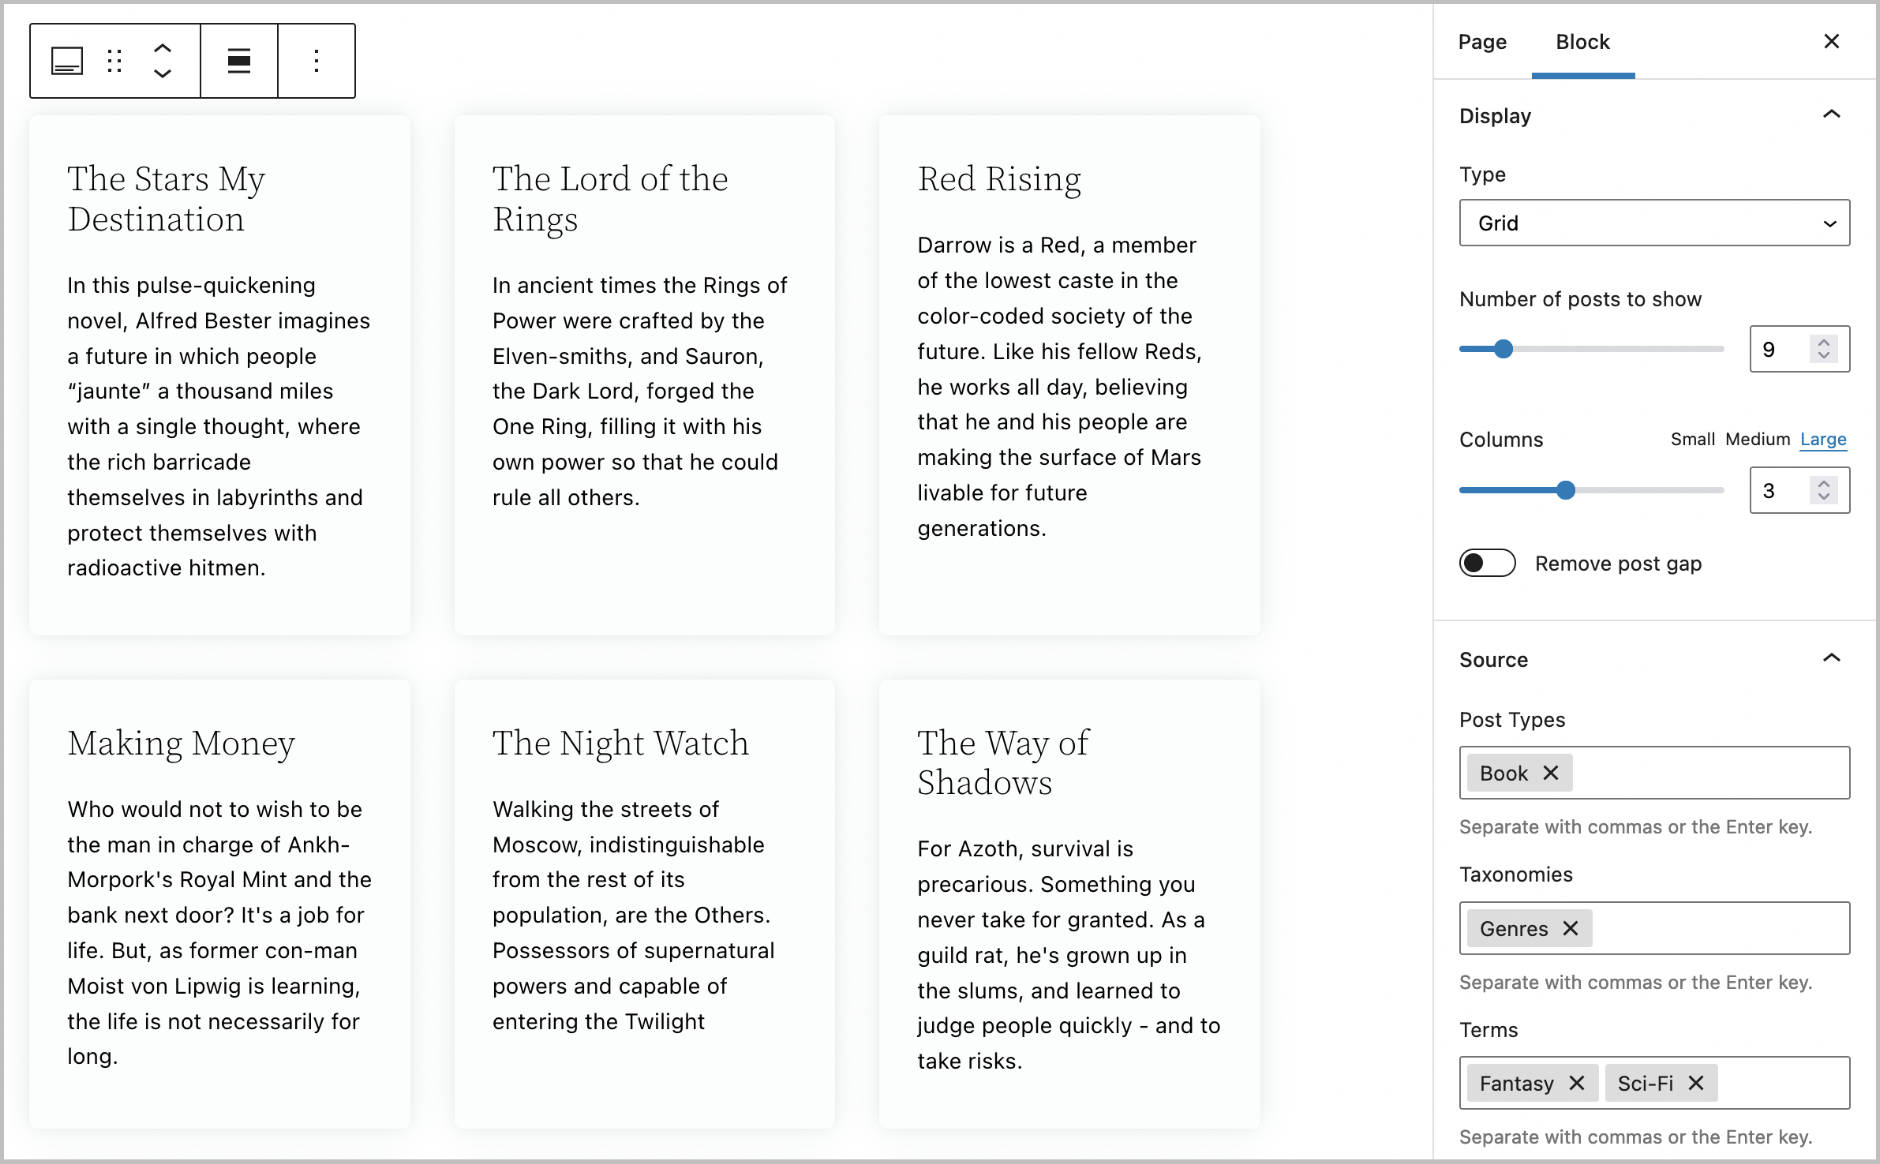Open the block options three-dot menu
This screenshot has width=1880, height=1164.
[316, 61]
